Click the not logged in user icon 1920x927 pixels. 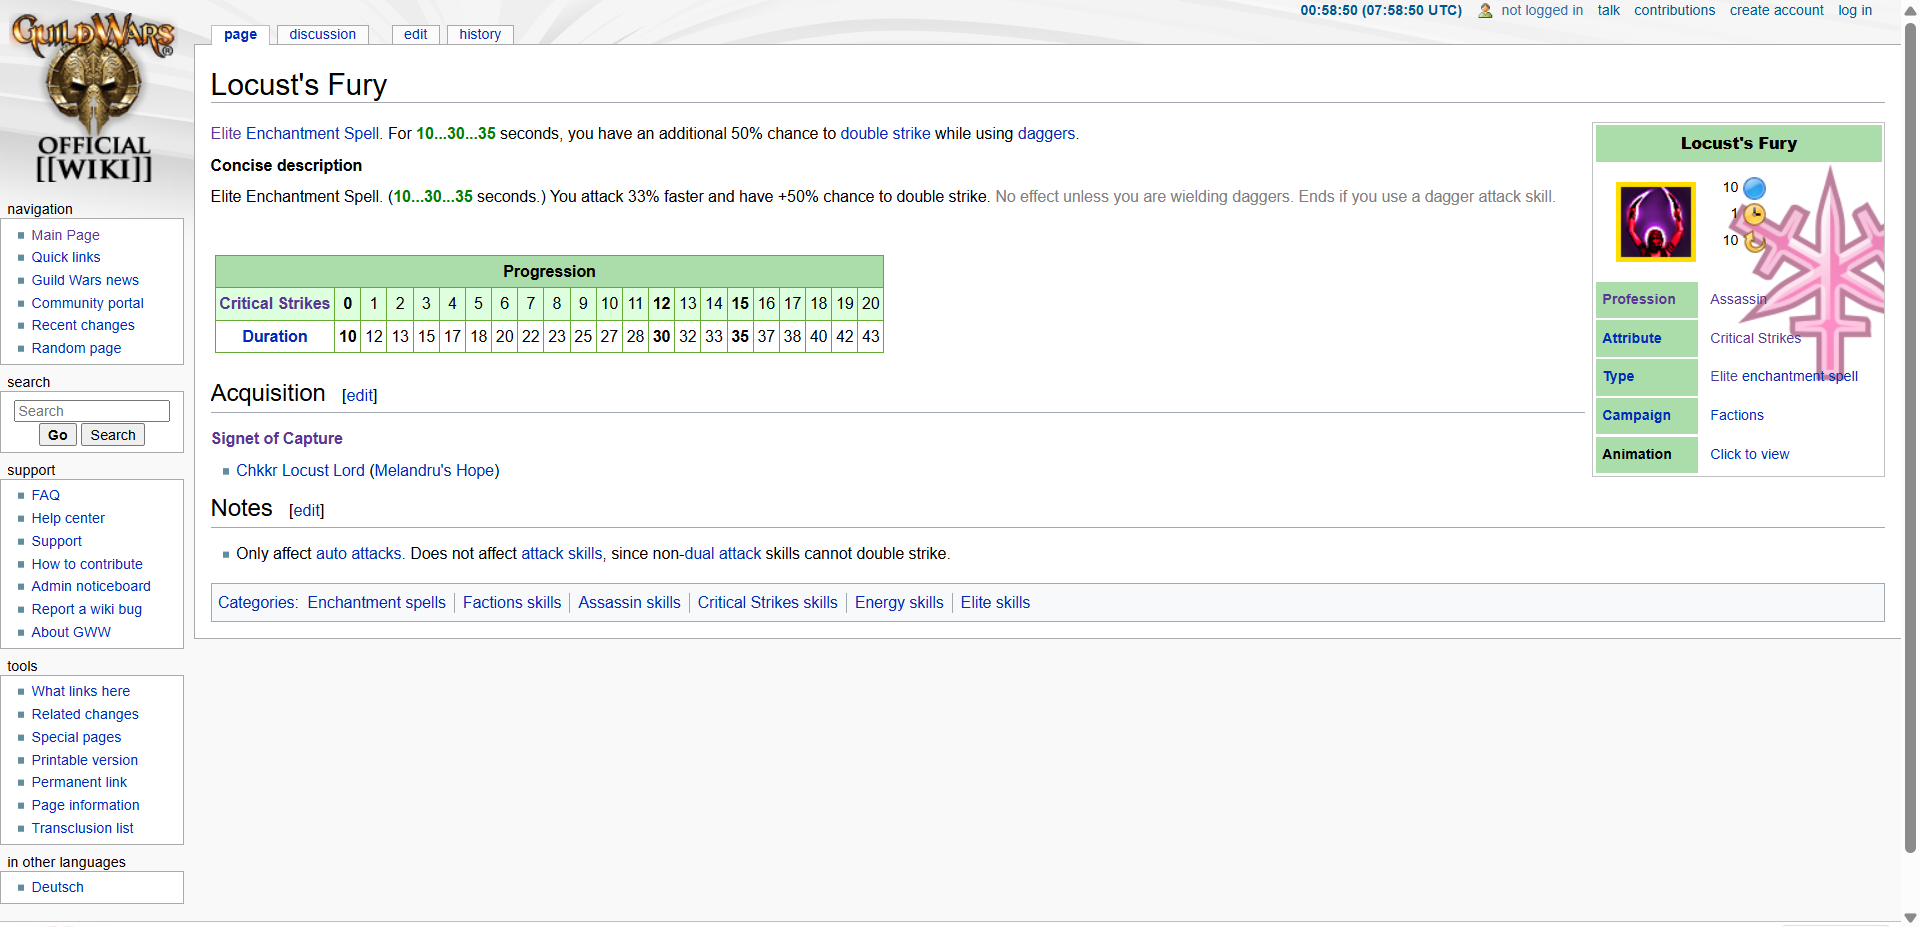1485,11
